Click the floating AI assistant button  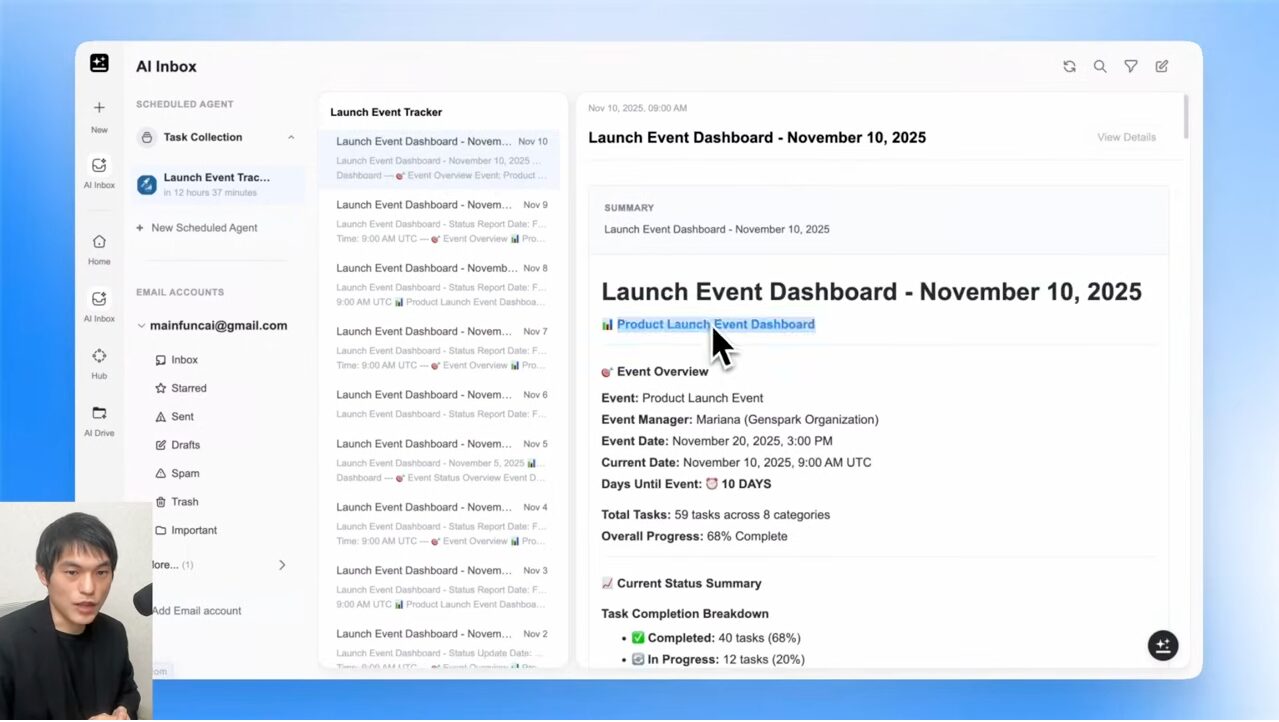pos(1162,645)
